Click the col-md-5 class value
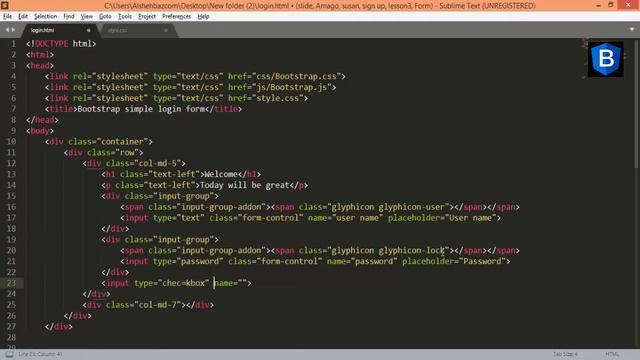The height and width of the screenshot is (360, 640). tap(158, 163)
